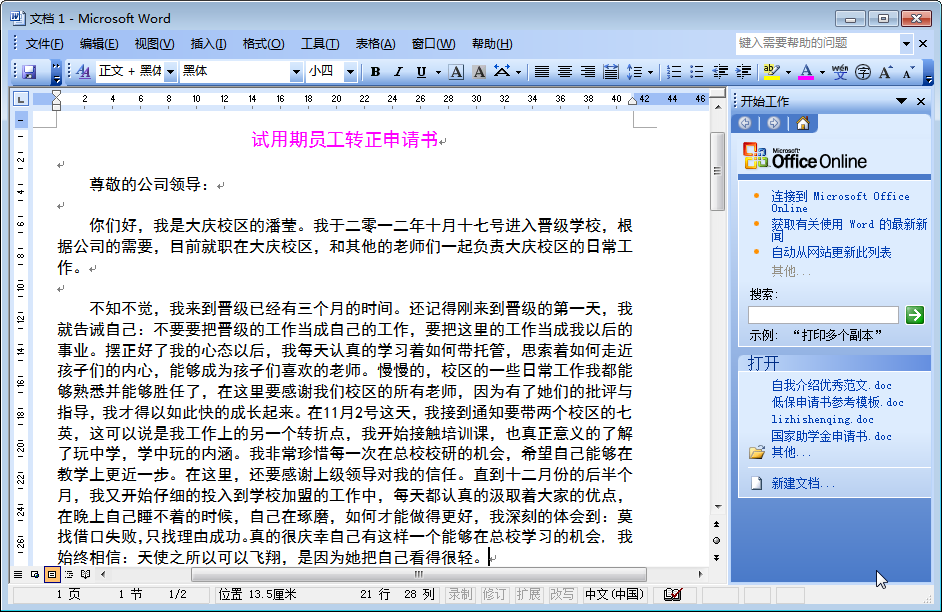This screenshot has height=612, width=942.
Task: Click the Save icon in toolbar
Action: [29, 72]
